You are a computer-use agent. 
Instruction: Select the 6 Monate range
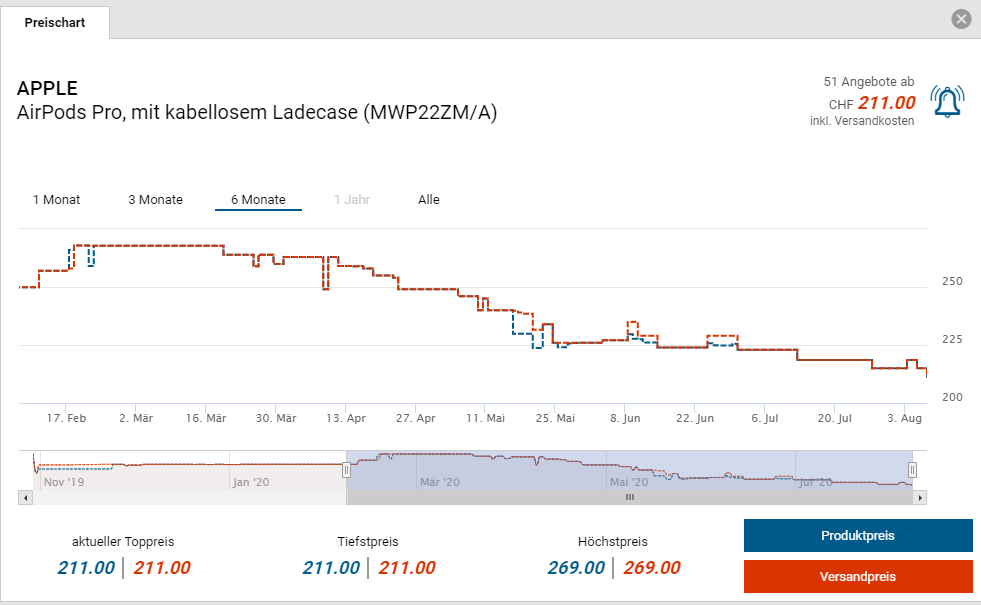coord(258,200)
